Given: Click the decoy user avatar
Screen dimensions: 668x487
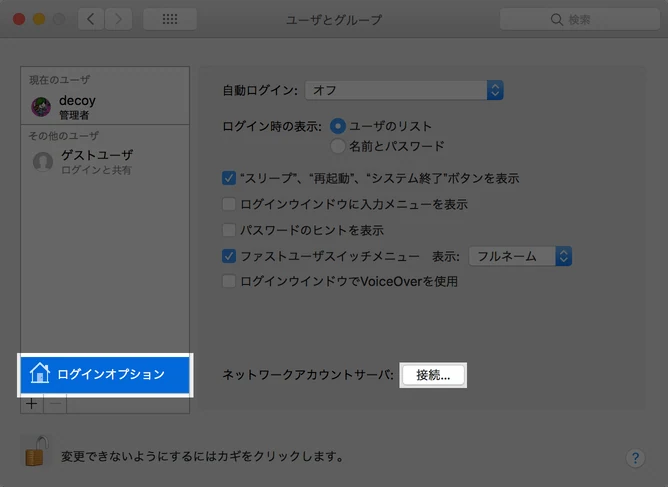Looking at the screenshot, I should coord(41,107).
